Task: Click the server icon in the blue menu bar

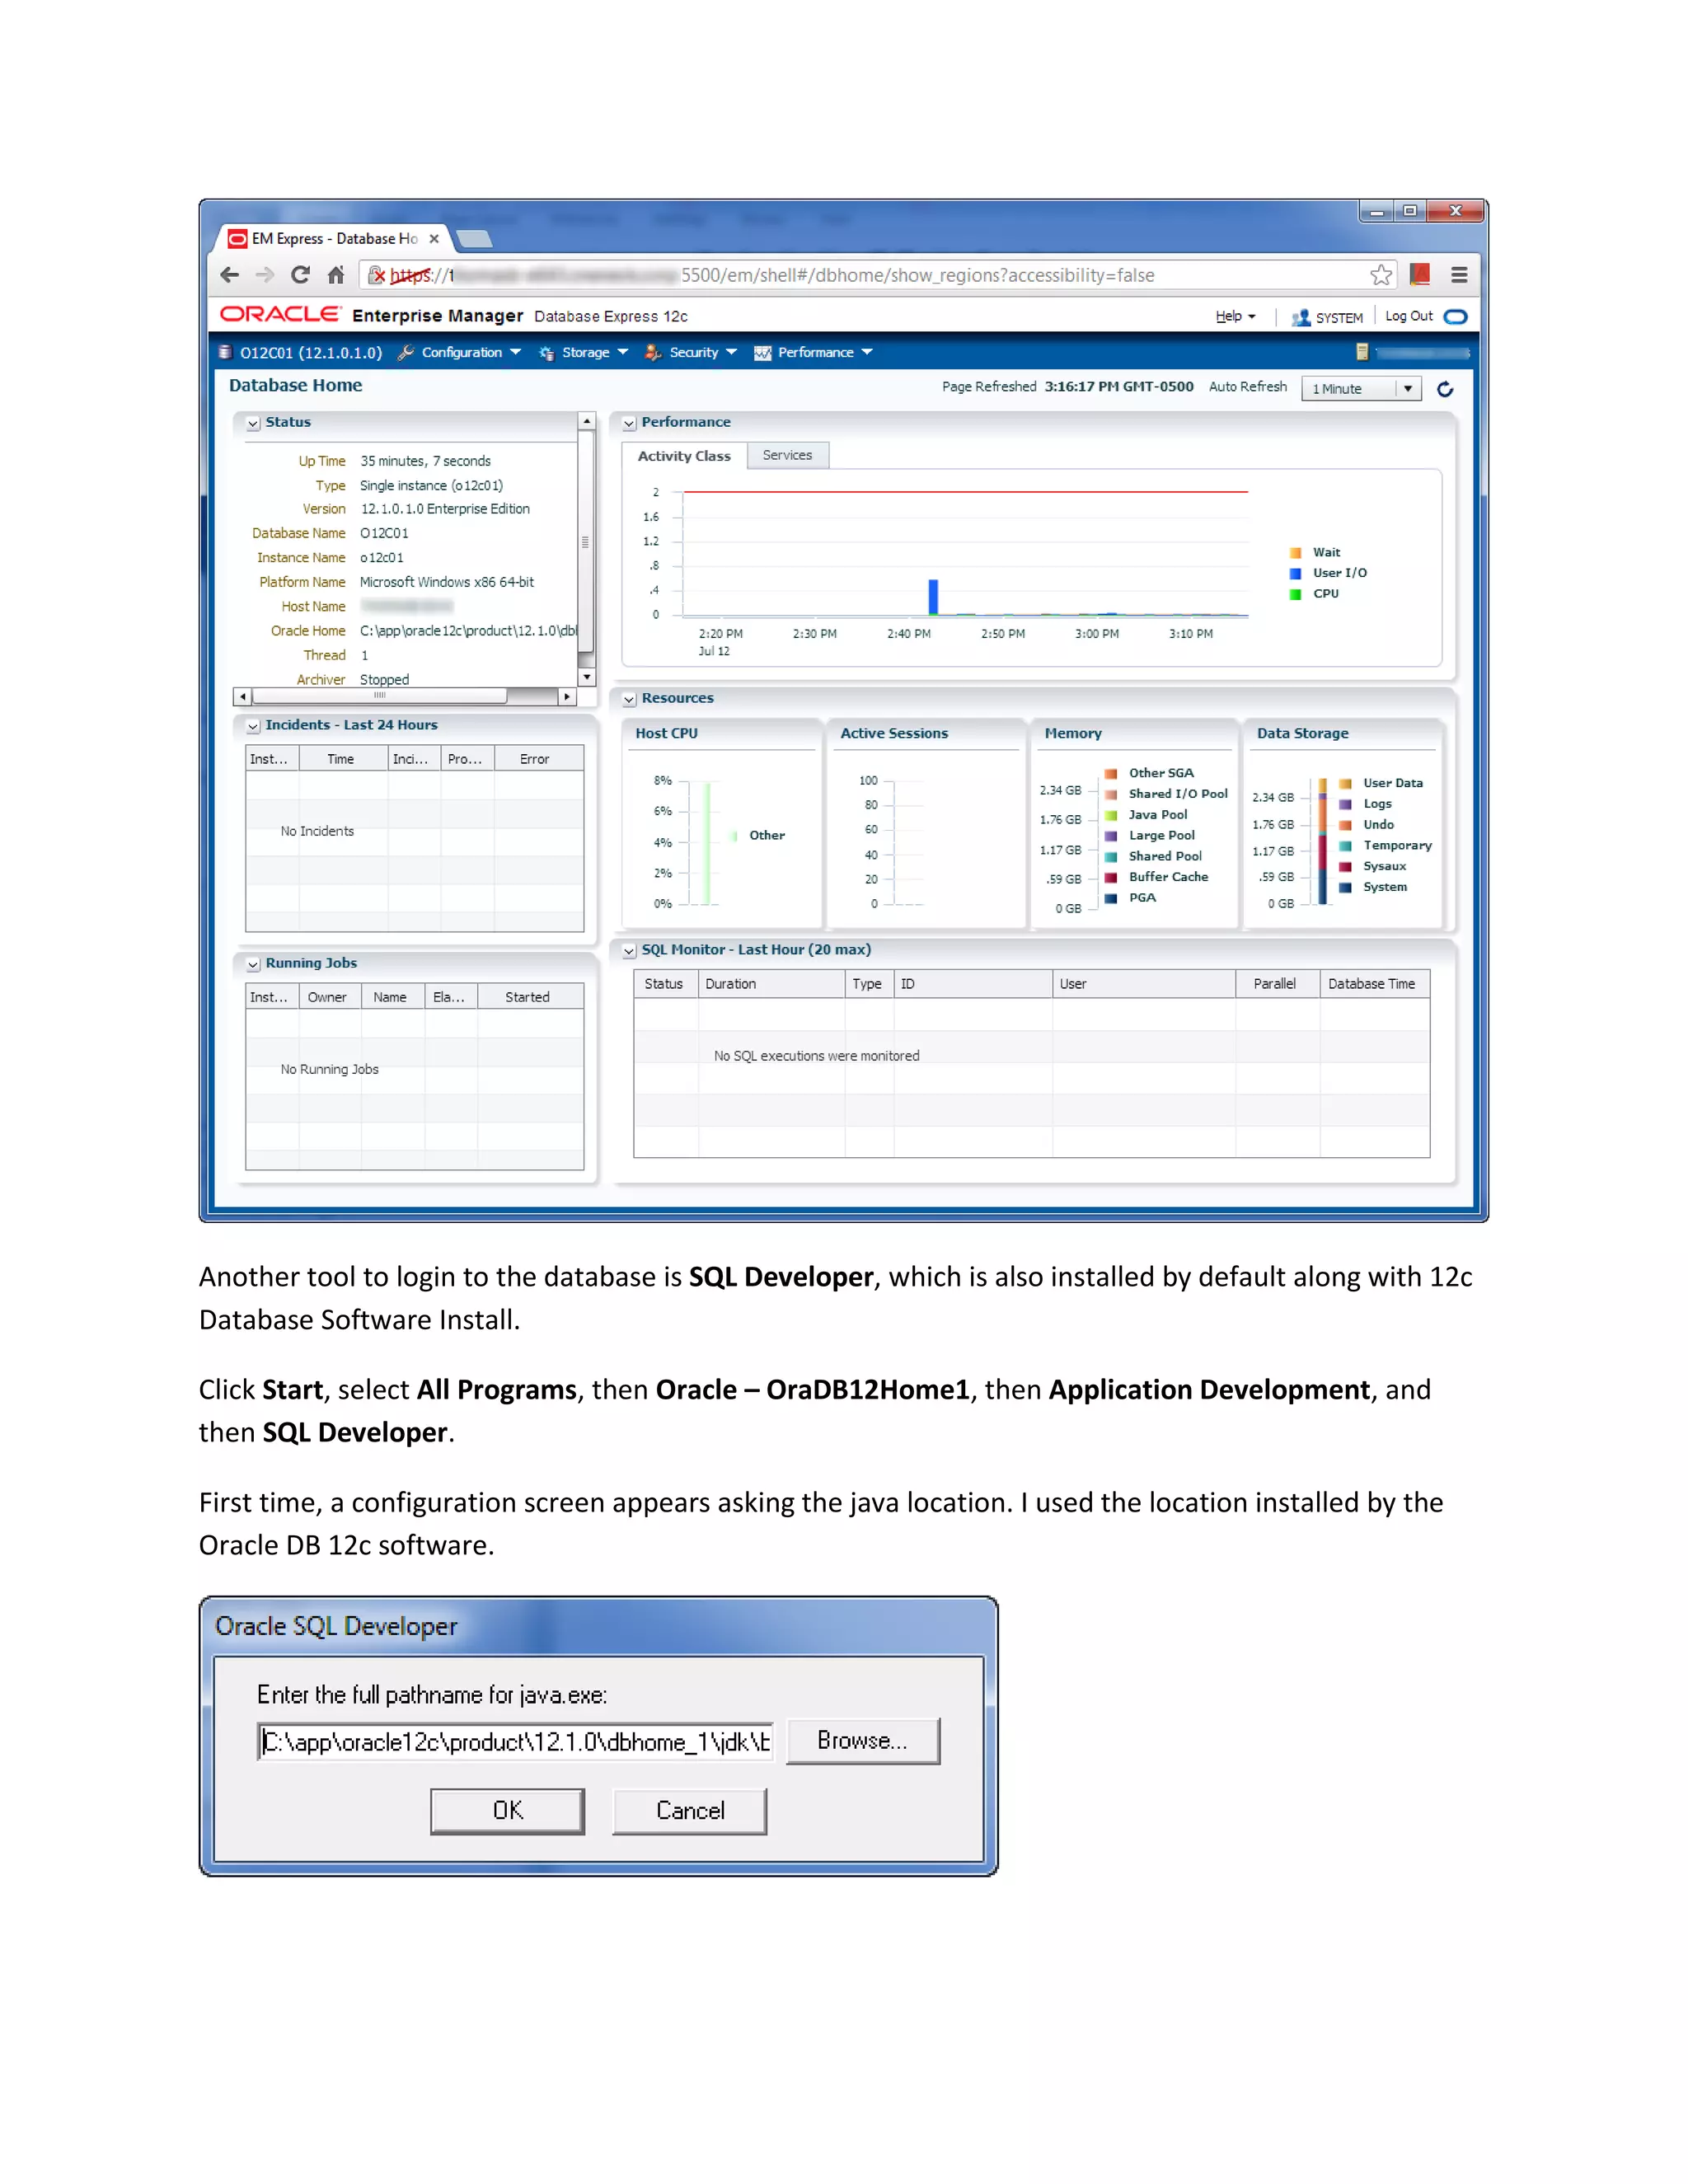Action: click(x=1361, y=352)
